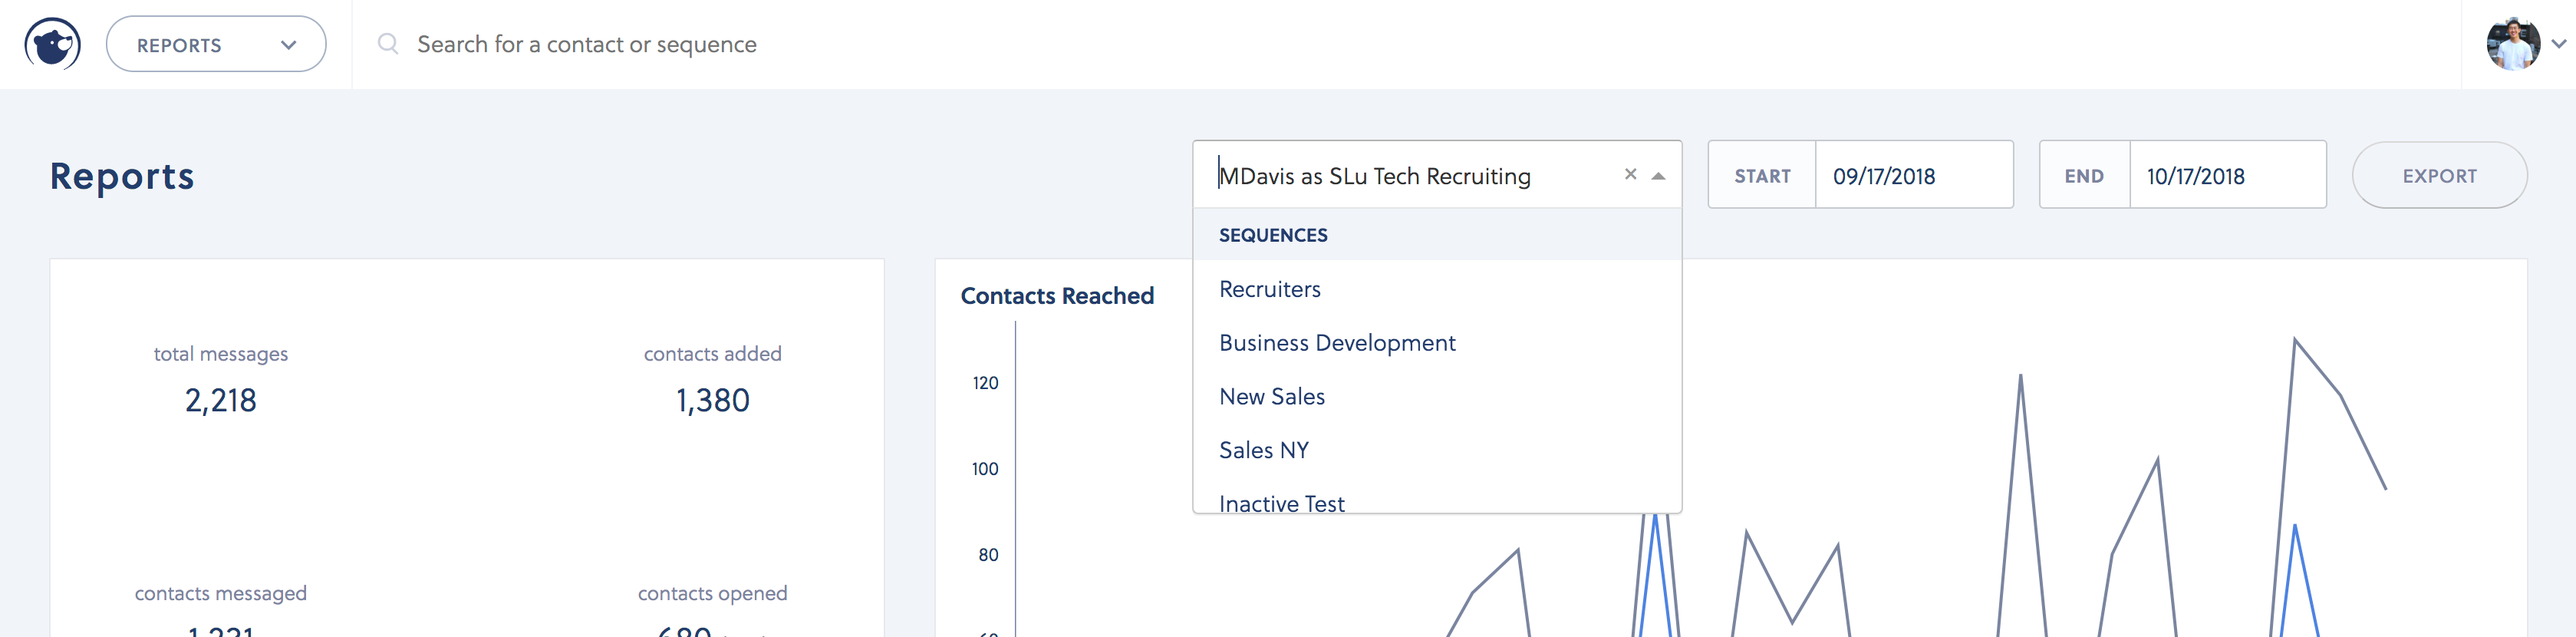Select Recruiters from the sequences list
The image size is (2576, 637).
(x=1270, y=289)
